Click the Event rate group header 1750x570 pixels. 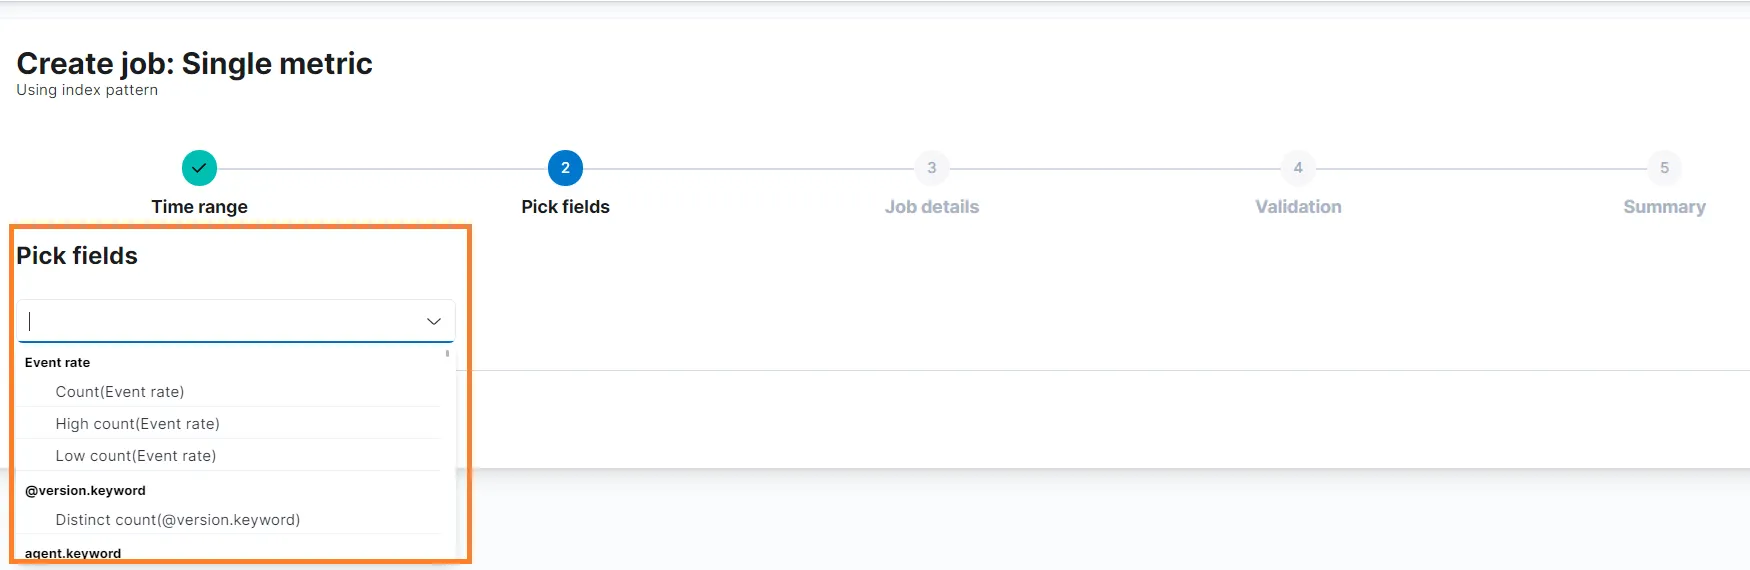coord(57,362)
